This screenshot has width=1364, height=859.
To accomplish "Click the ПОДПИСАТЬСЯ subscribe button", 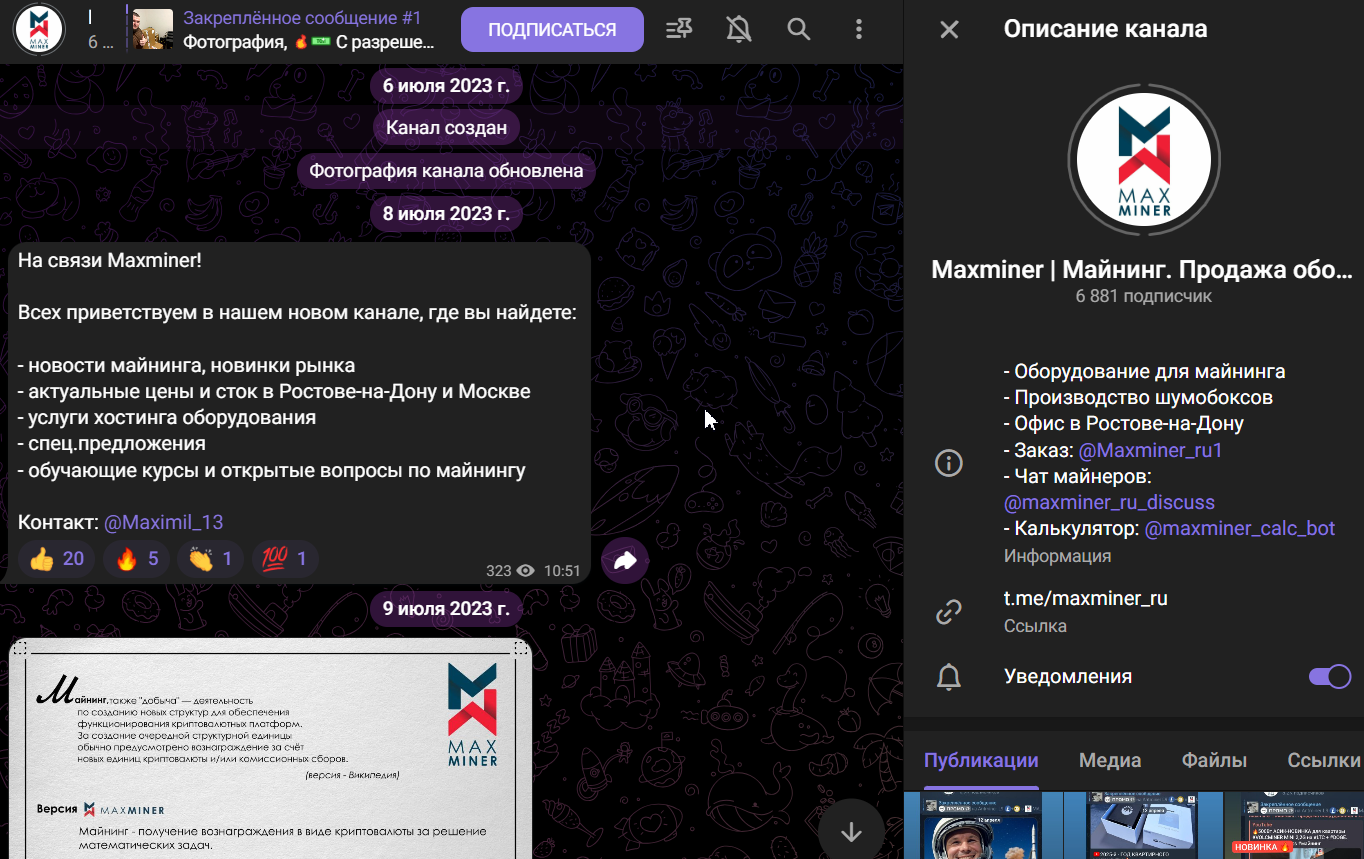I will click(552, 30).
